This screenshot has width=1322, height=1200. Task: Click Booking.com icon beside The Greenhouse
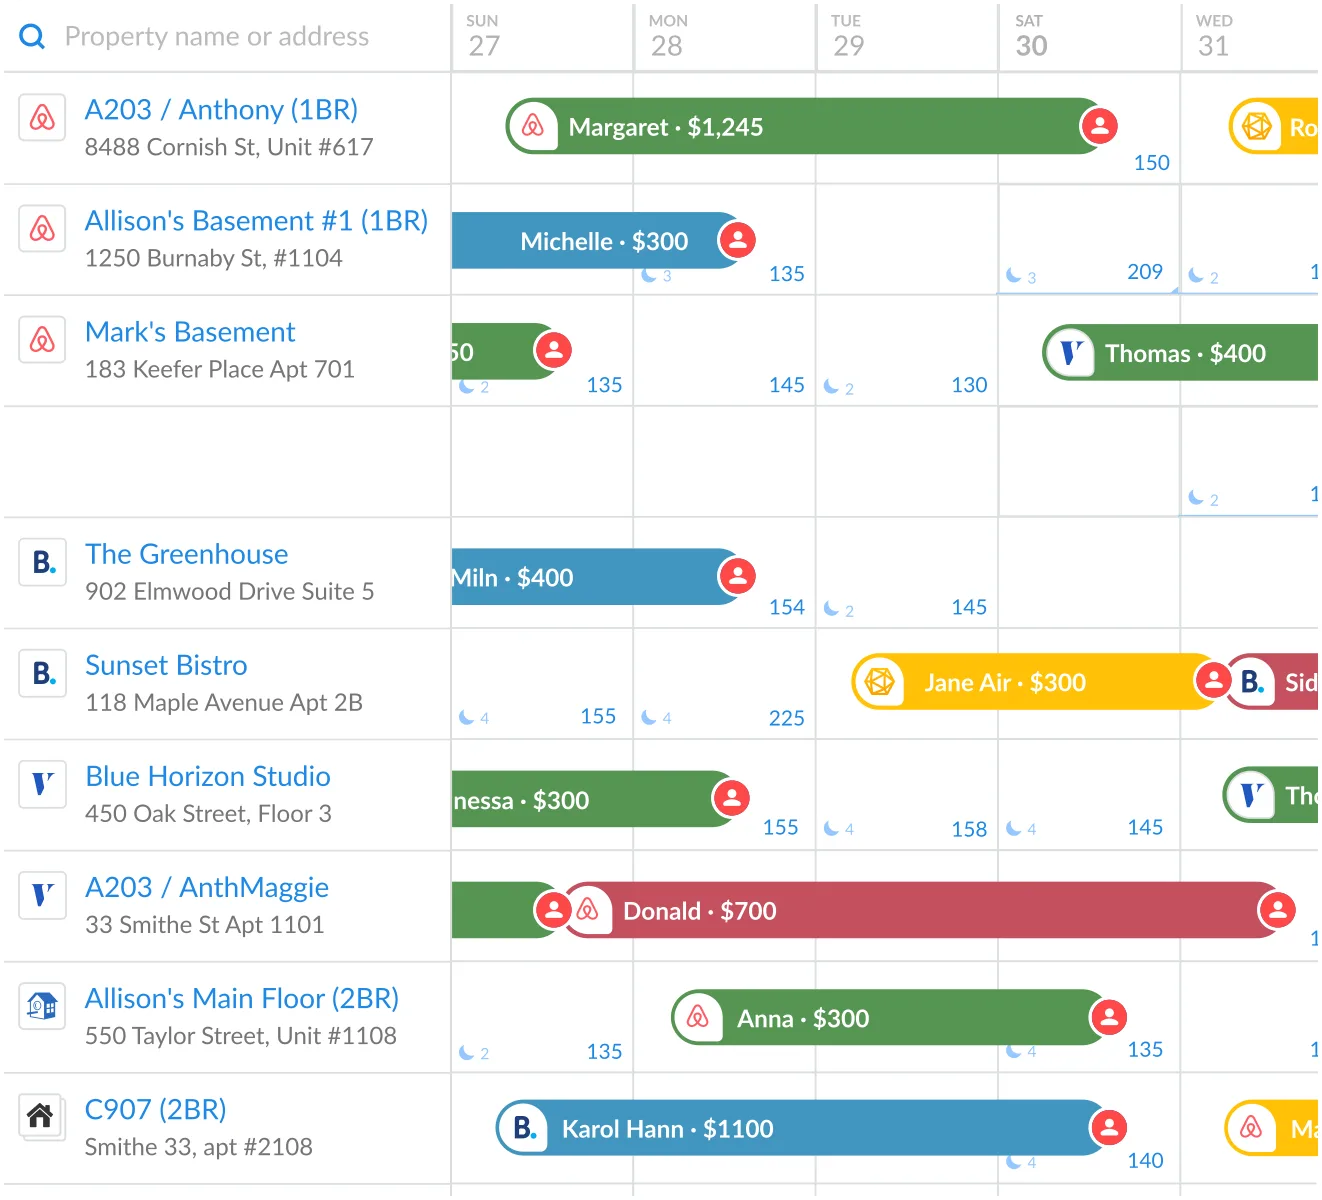tap(42, 562)
